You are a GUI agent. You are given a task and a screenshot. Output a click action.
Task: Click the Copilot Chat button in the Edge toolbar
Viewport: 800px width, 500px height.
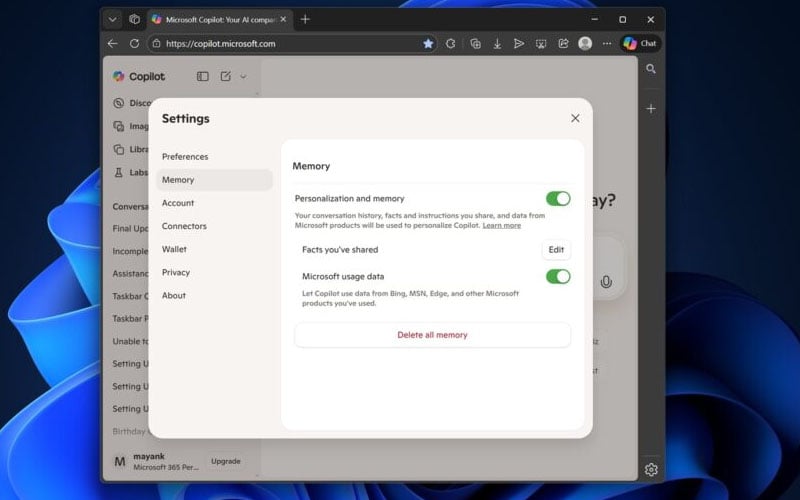(640, 43)
